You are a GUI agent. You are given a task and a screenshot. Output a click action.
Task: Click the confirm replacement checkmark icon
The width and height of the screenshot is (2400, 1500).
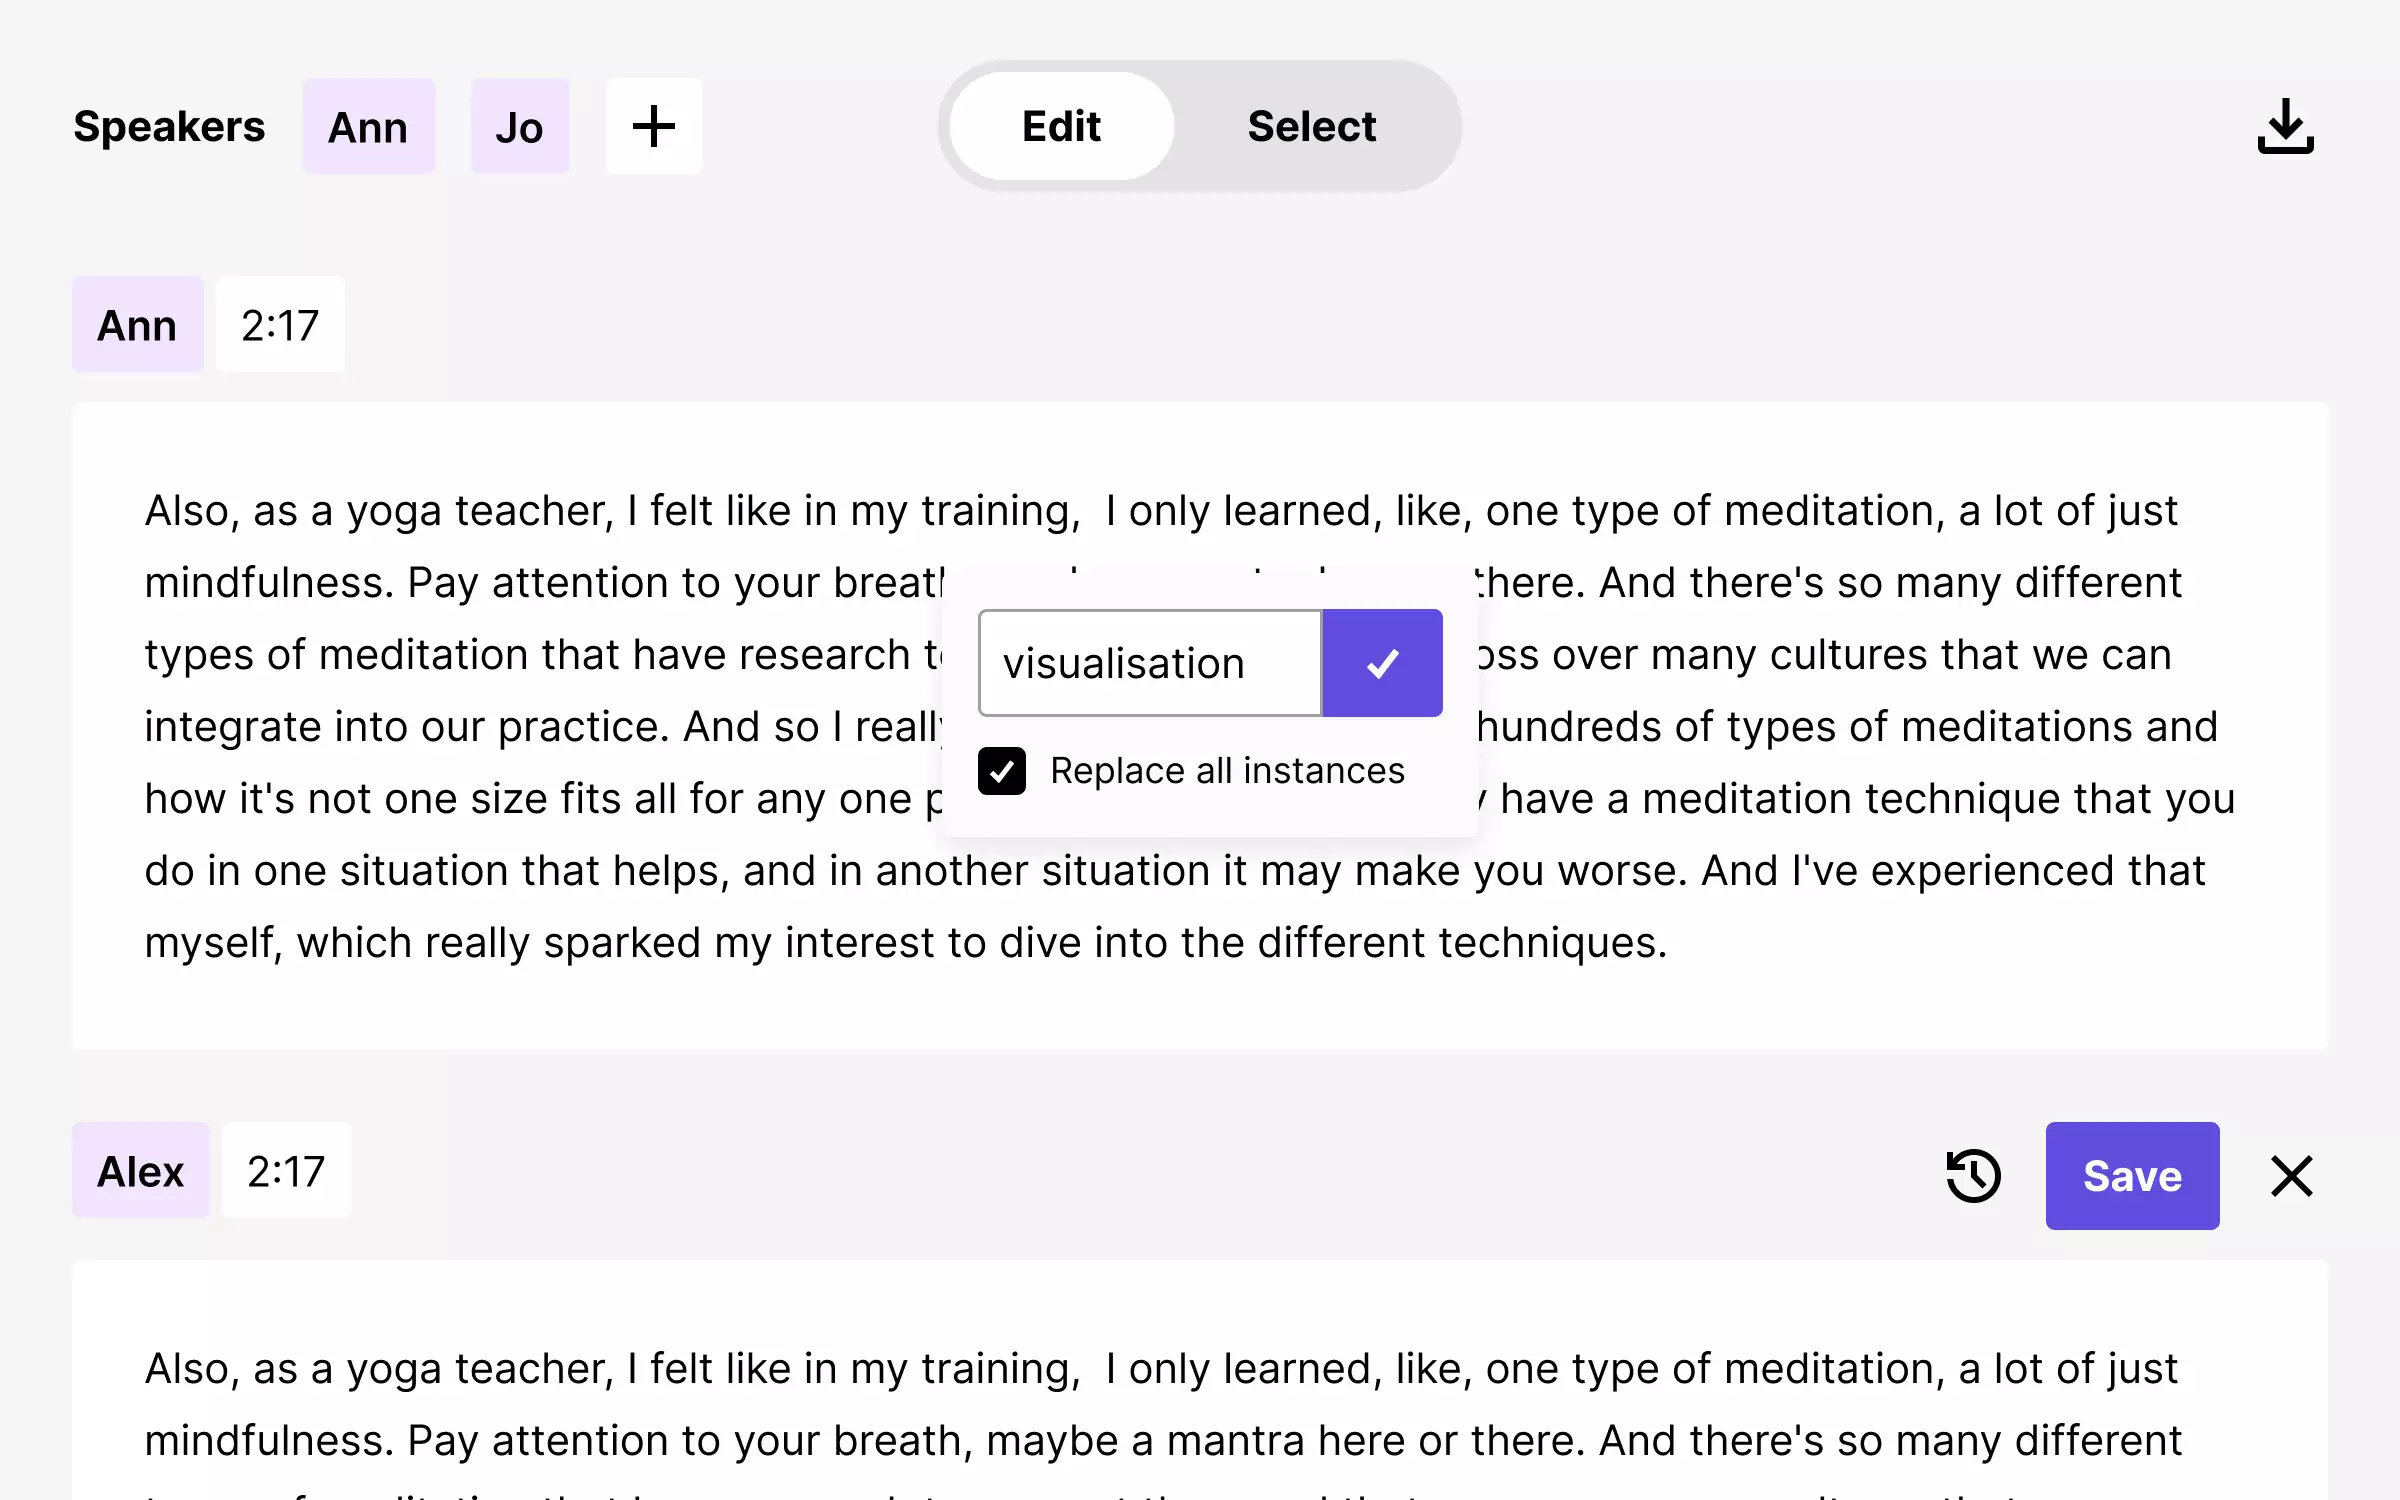(x=1382, y=662)
